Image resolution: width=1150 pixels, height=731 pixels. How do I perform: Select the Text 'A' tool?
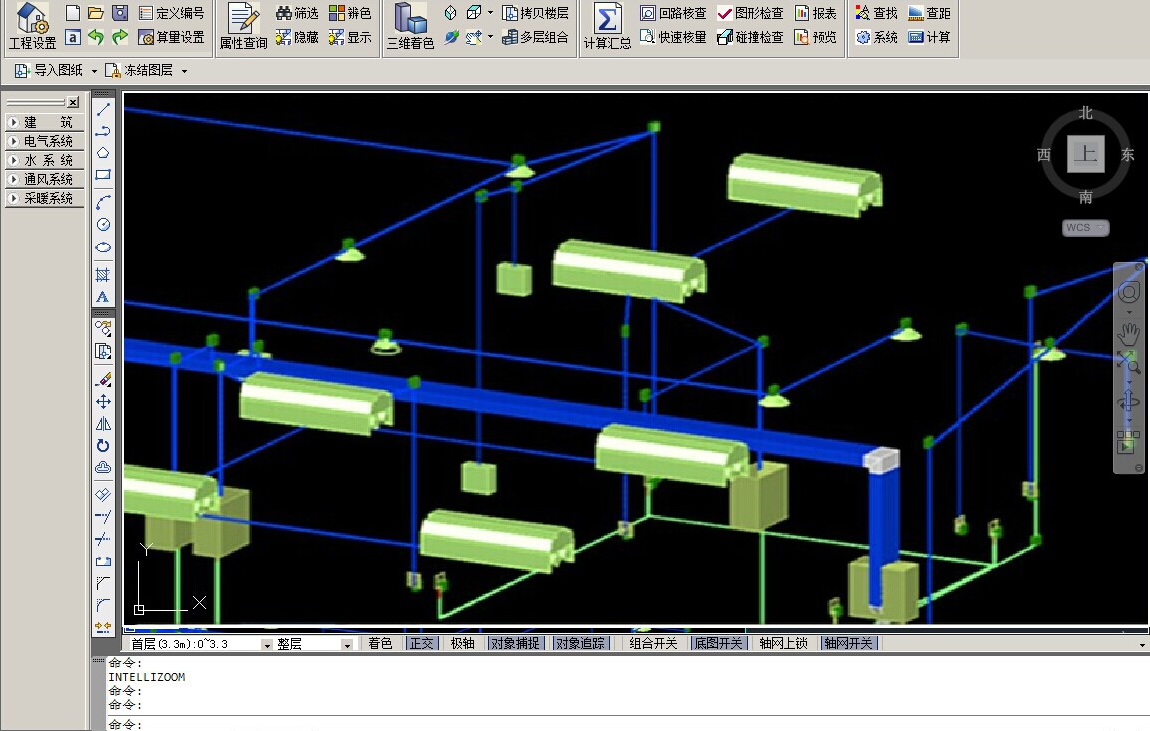(103, 297)
